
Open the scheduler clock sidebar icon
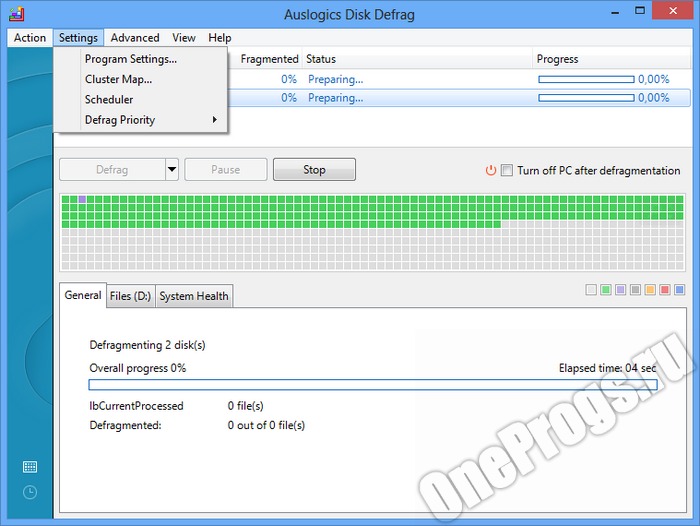[30, 493]
